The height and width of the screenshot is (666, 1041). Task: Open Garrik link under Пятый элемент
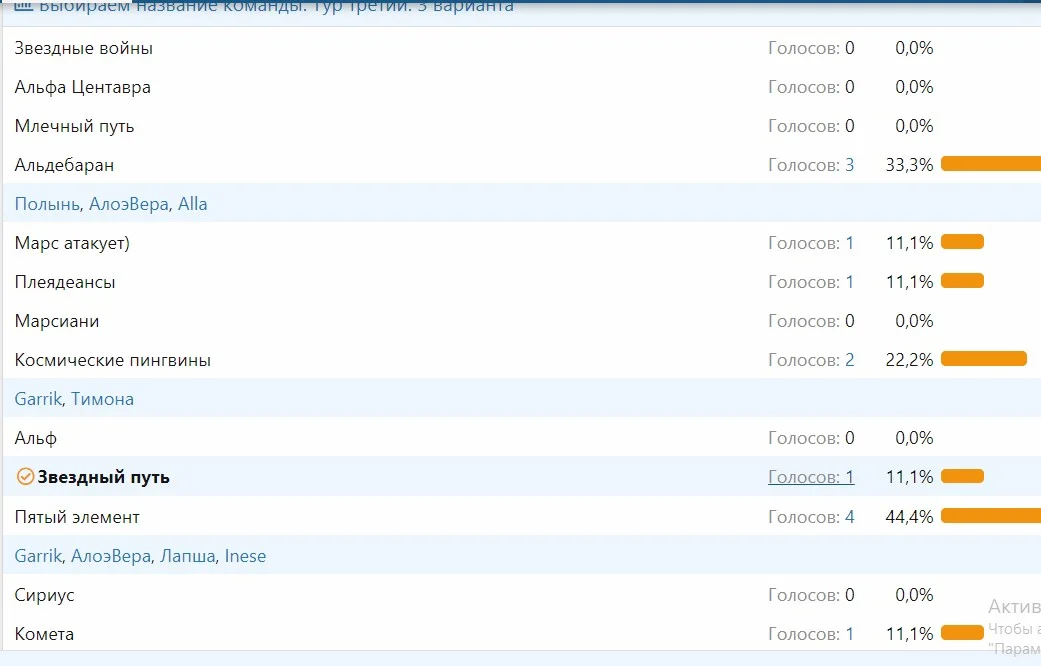click(x=39, y=556)
